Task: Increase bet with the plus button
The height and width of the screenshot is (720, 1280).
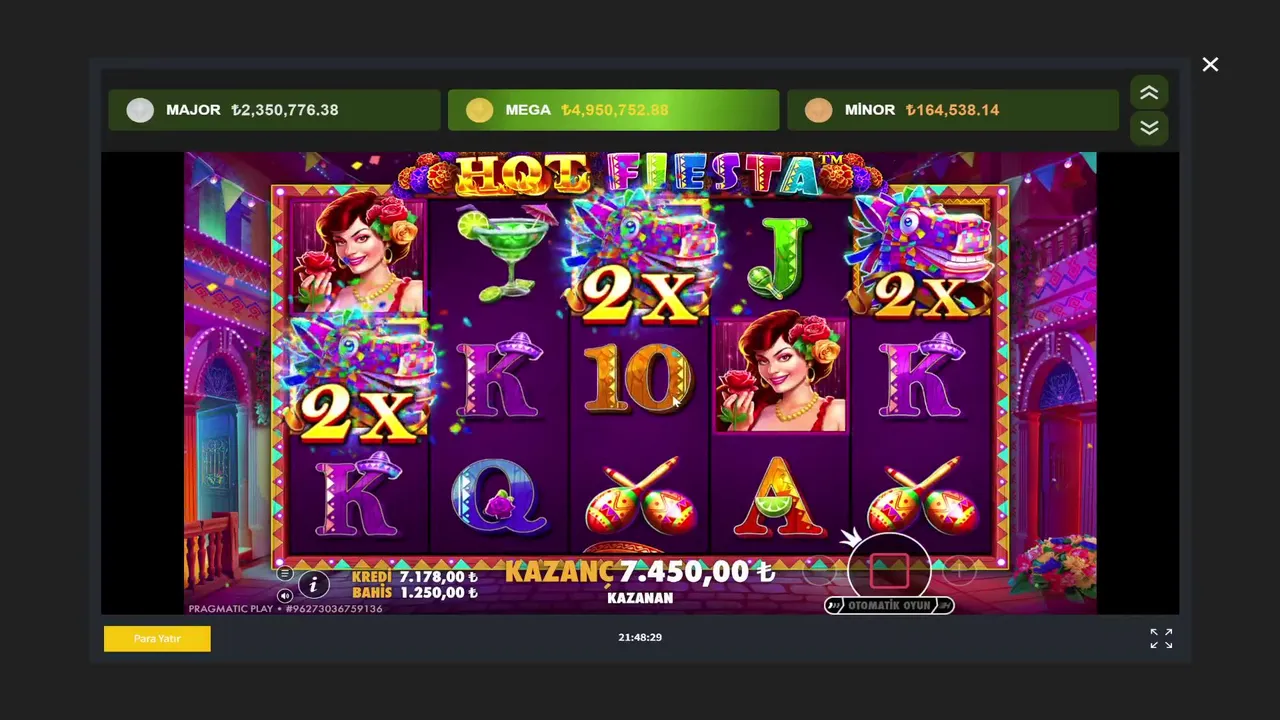Action: coord(958,571)
